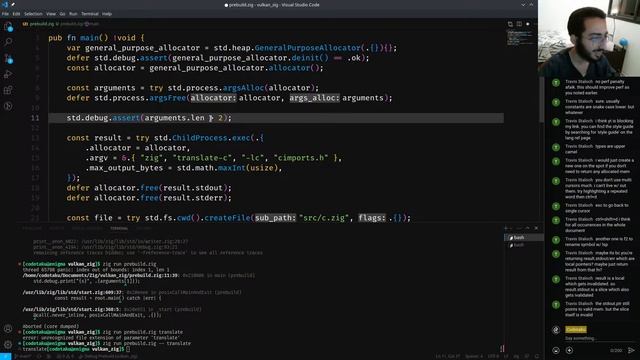Open the Terminal menu

(90, 14)
